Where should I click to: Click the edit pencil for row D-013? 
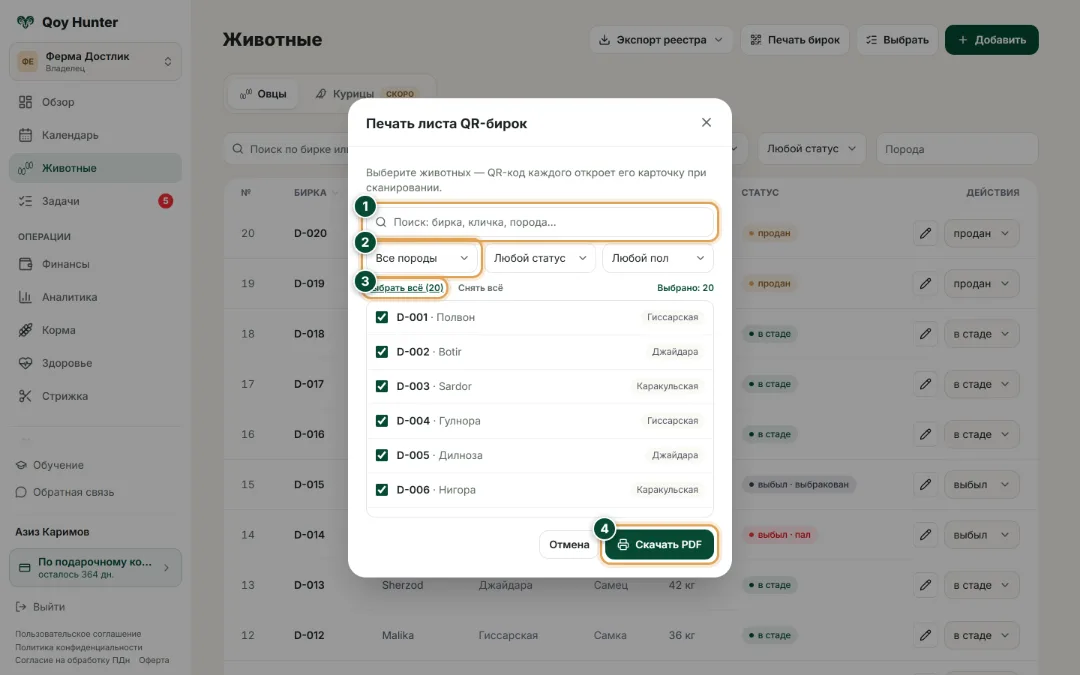coord(925,585)
